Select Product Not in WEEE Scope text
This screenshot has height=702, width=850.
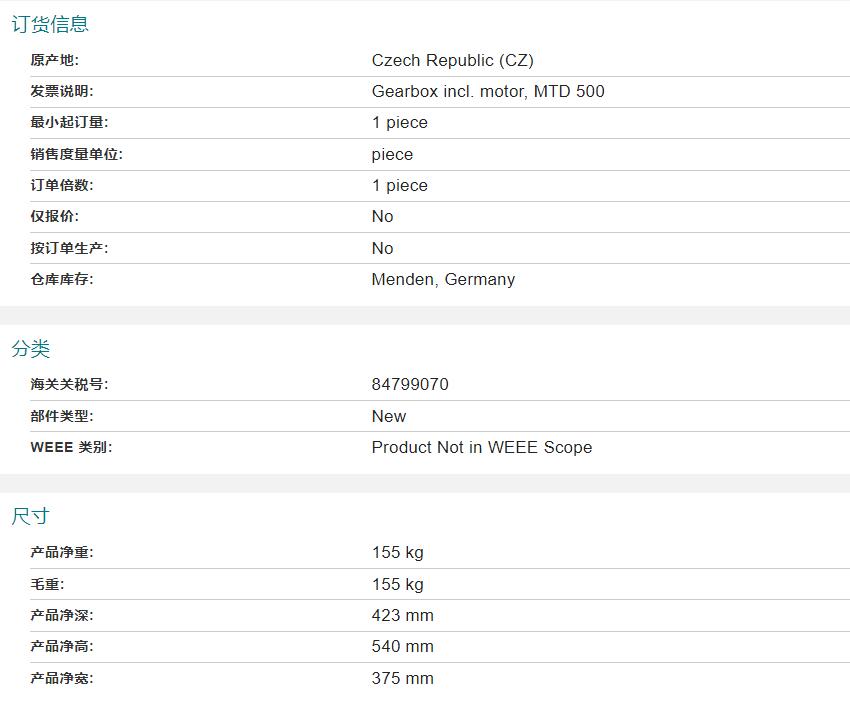[481, 447]
